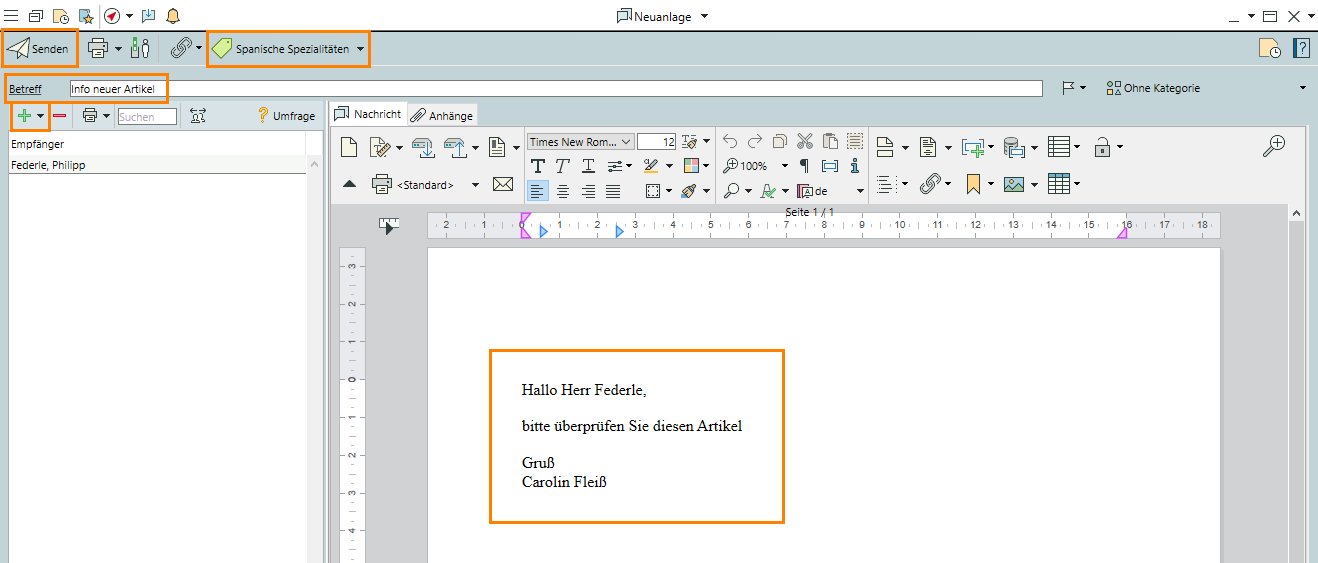Image resolution: width=1318 pixels, height=563 pixels.
Task: Toggle bold text formatting
Action: coord(538,166)
